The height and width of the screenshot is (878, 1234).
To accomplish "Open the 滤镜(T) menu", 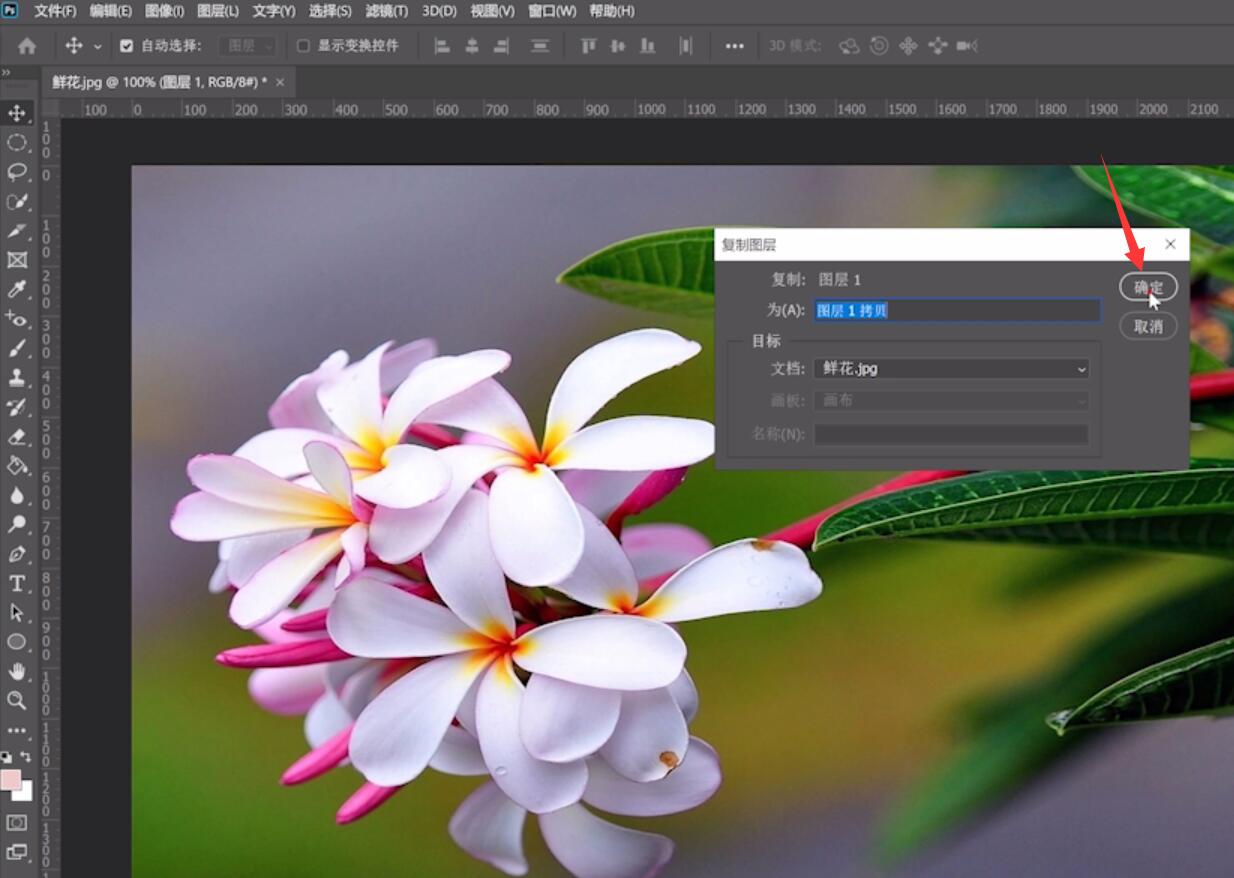I will tap(386, 11).
